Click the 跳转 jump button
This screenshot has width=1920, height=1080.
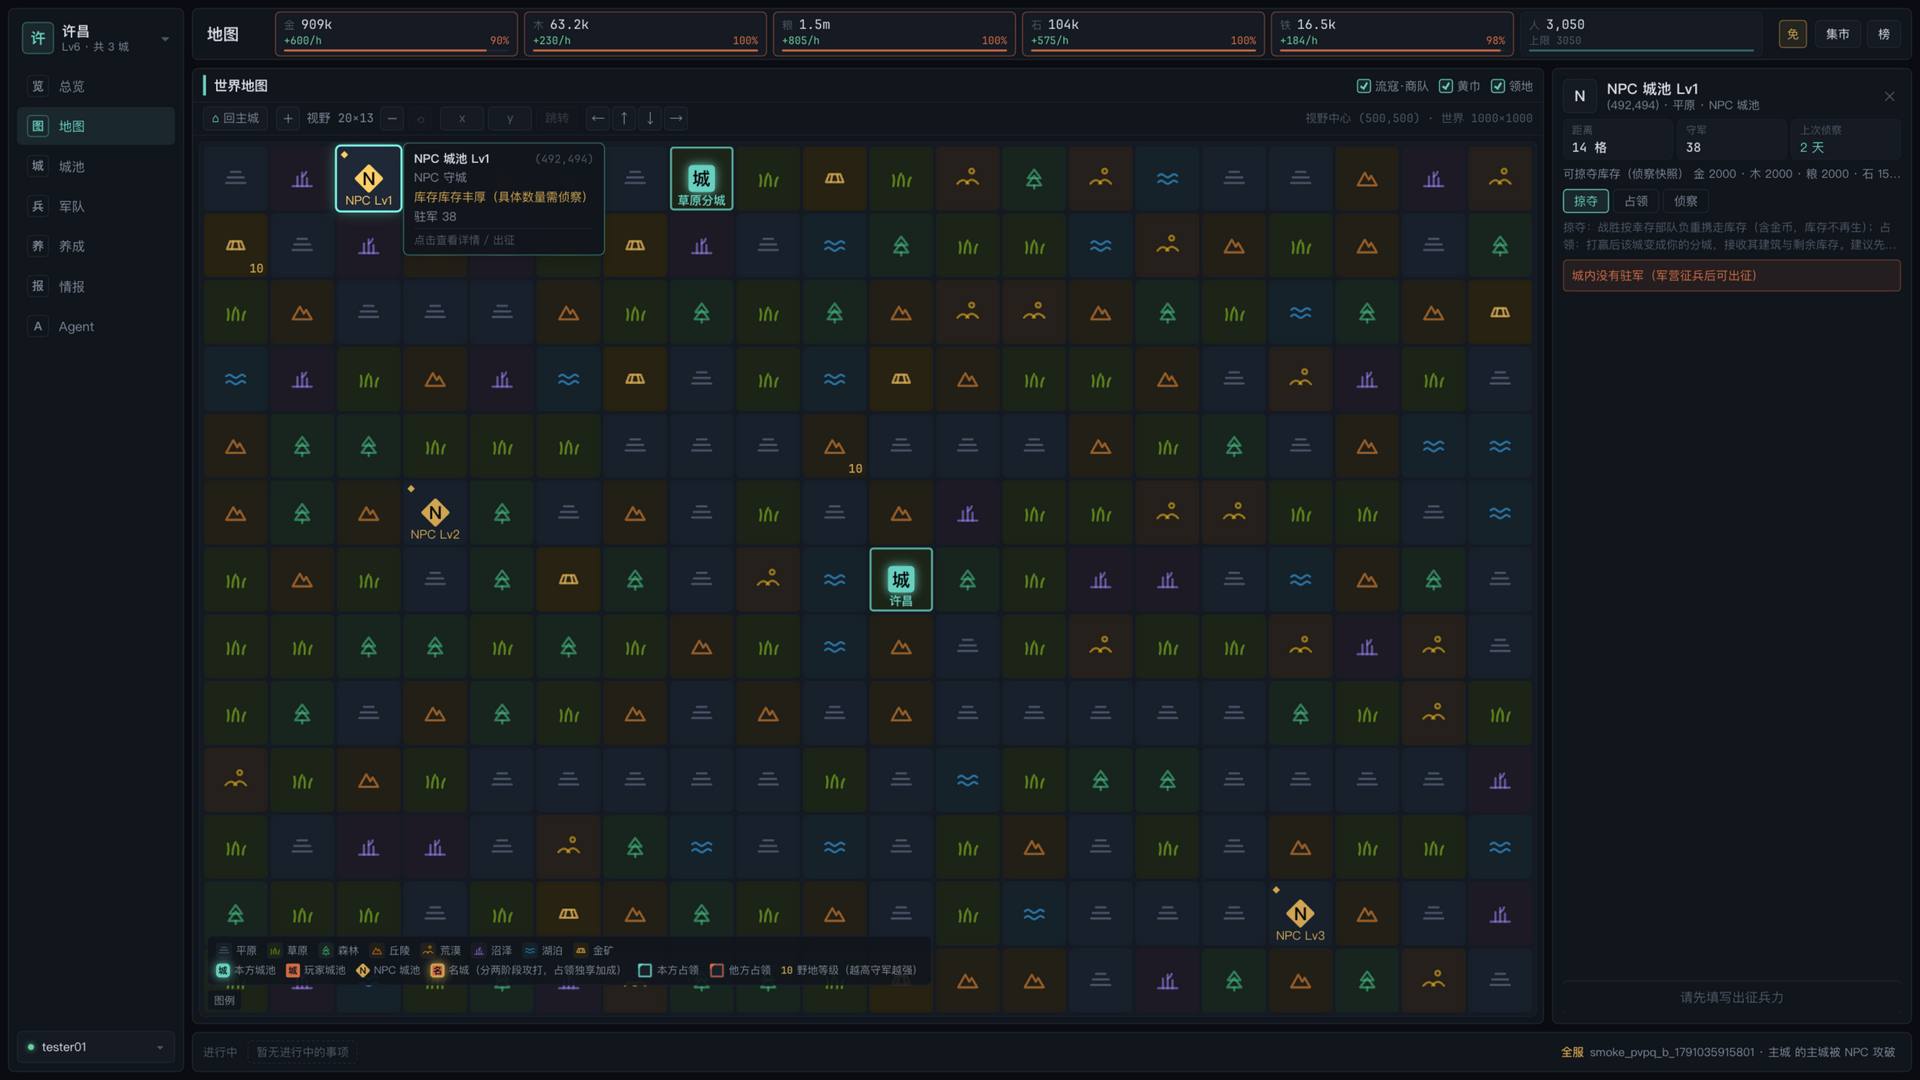557,118
